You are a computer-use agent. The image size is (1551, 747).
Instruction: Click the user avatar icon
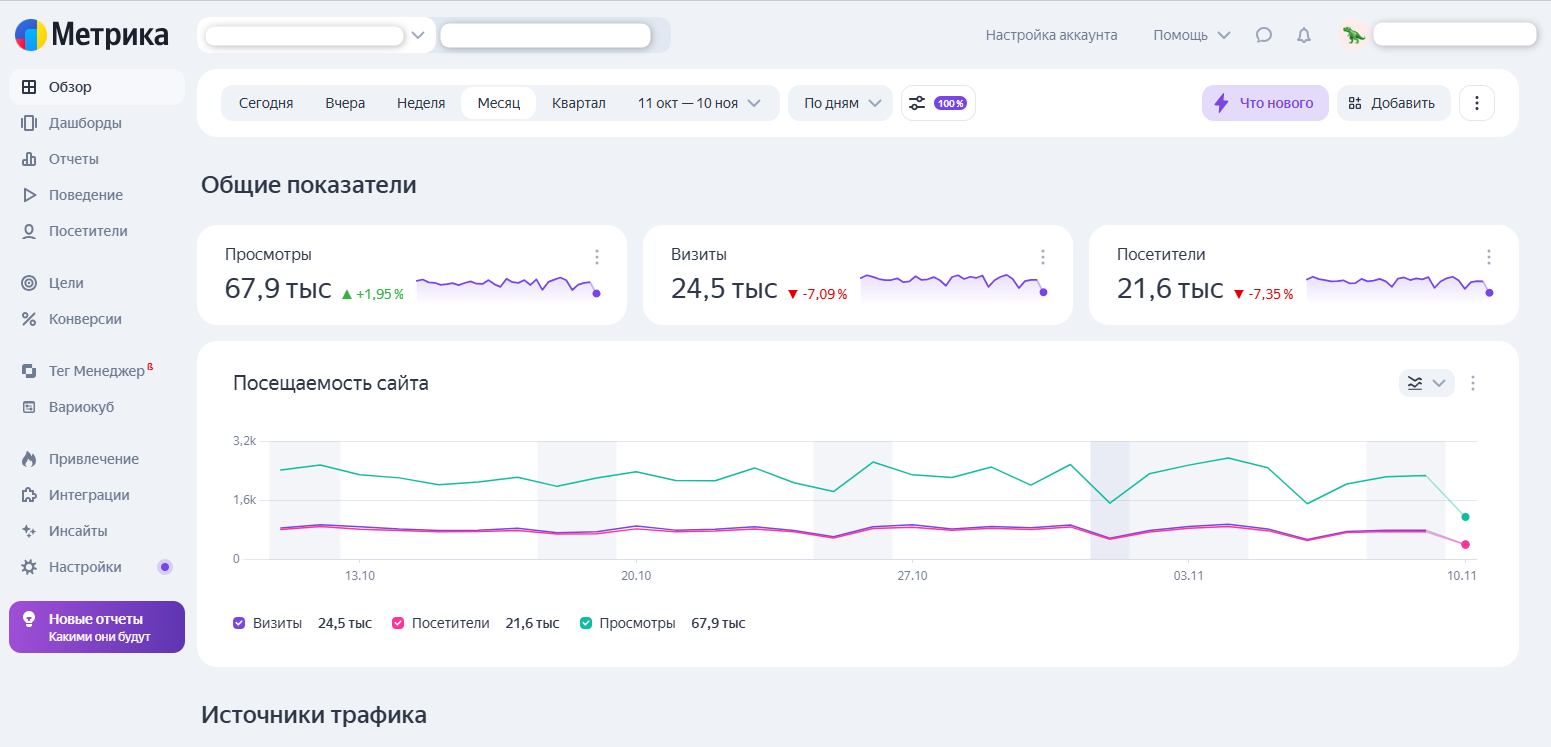[1354, 35]
